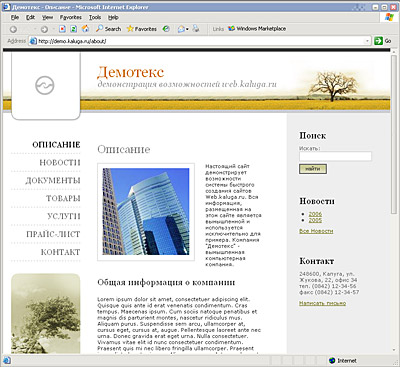Open the 2006 news link

click(x=315, y=214)
